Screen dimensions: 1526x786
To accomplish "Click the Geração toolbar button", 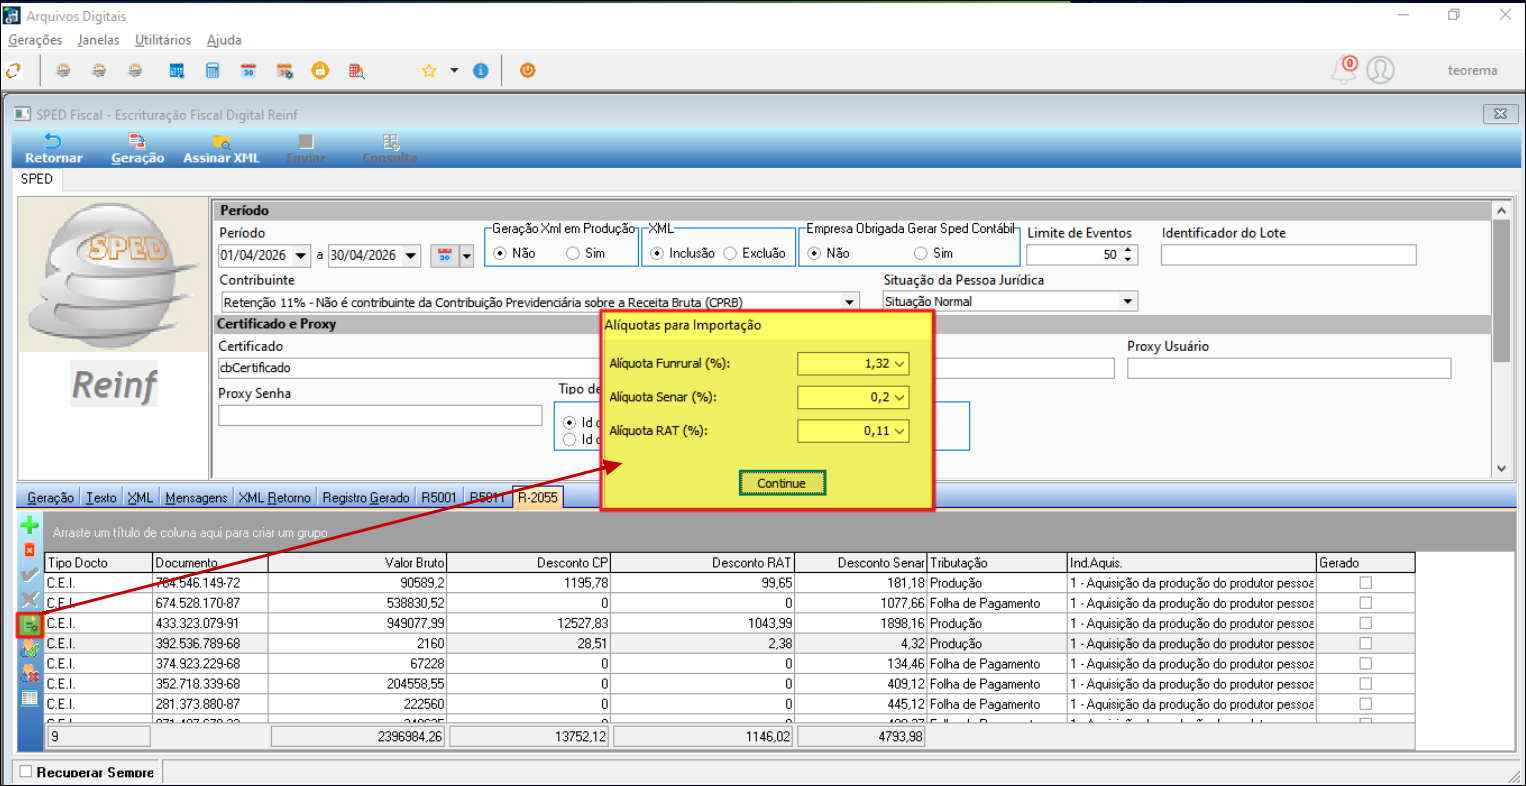I will (x=137, y=149).
